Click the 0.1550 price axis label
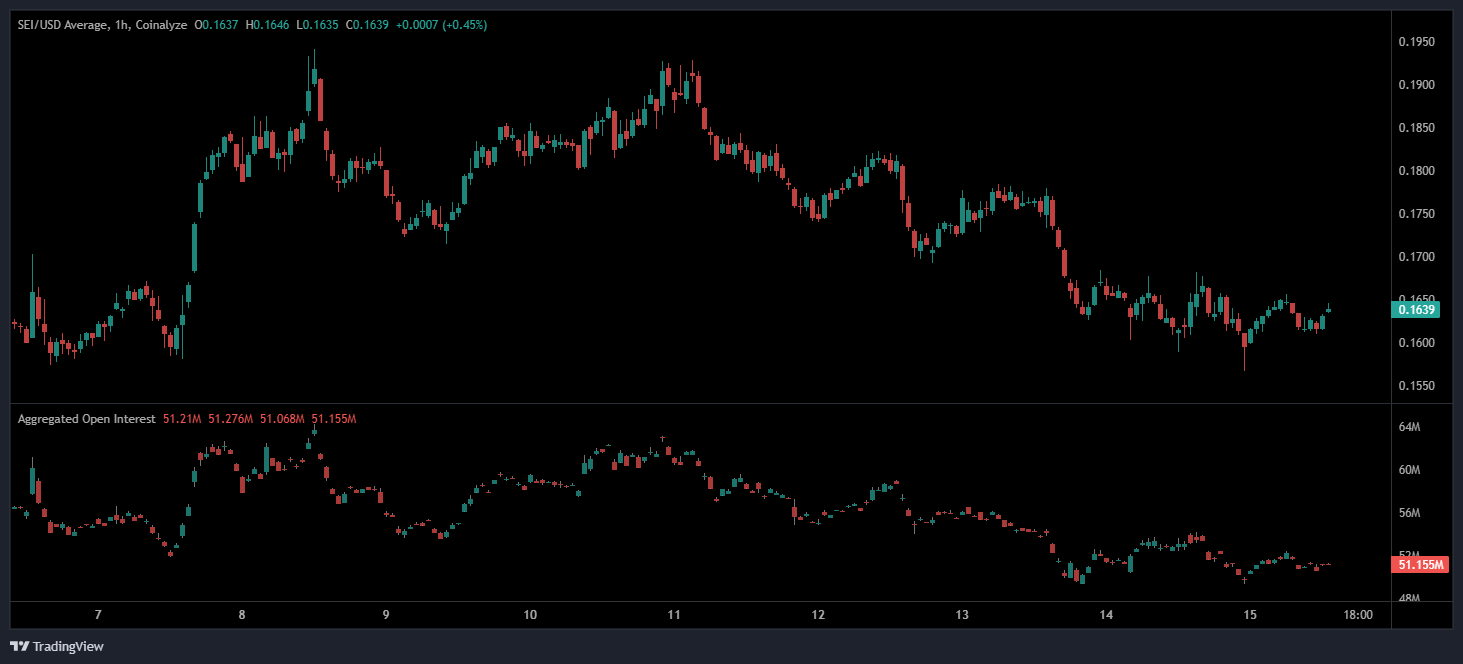Viewport: 1463px width, 664px height. (1417, 386)
